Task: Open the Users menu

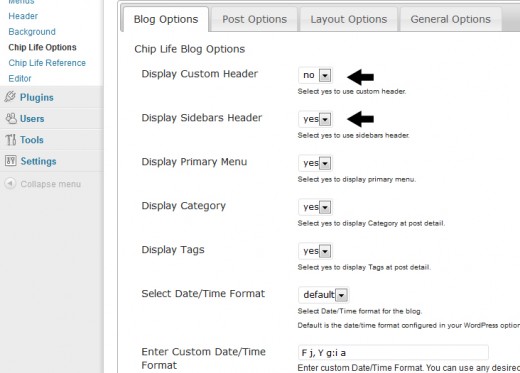Action: [32, 119]
